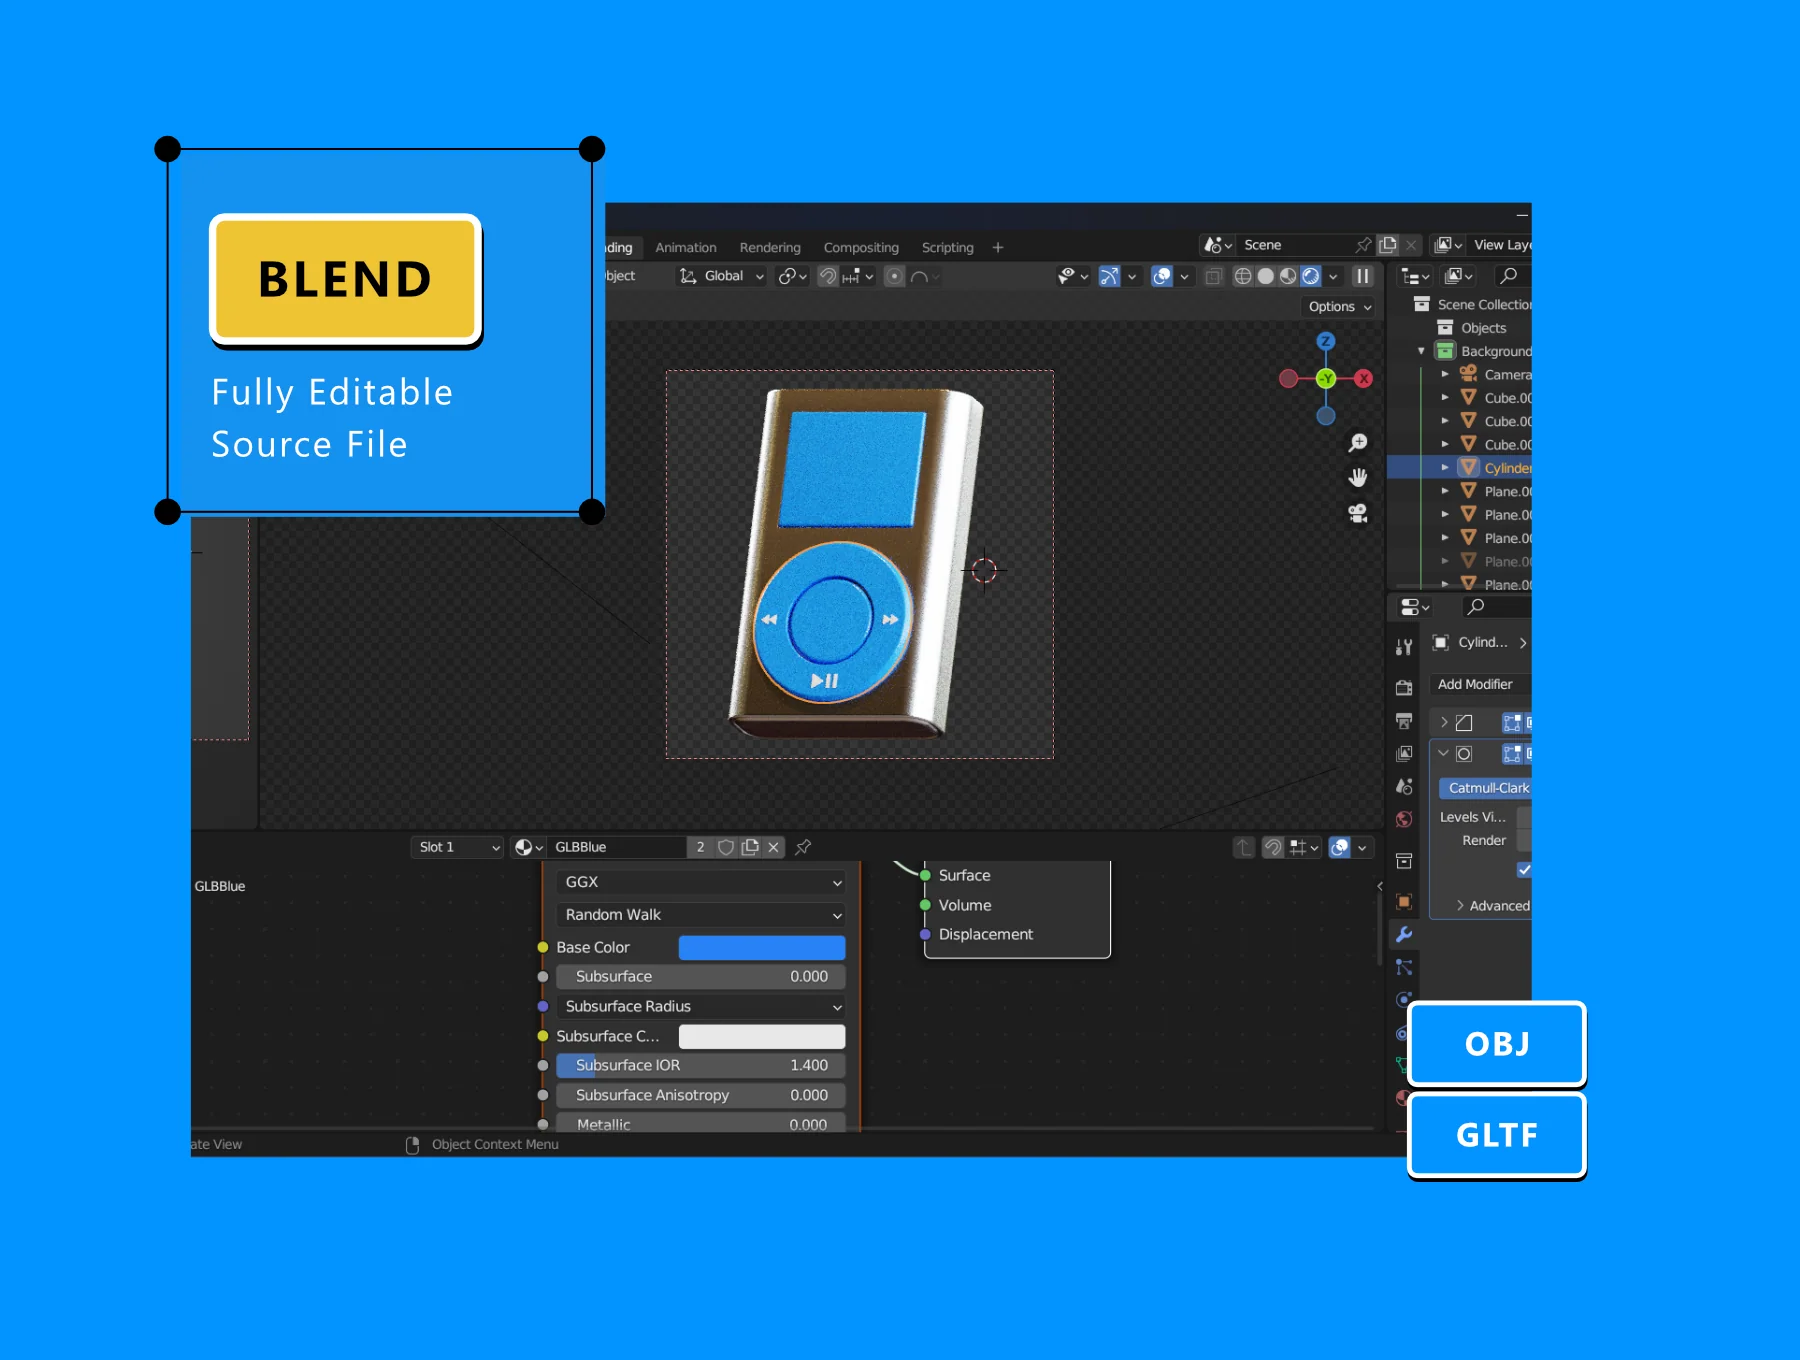Open the World properties globe icon
Viewport: 1800px width, 1360px height.
[x=1404, y=819]
